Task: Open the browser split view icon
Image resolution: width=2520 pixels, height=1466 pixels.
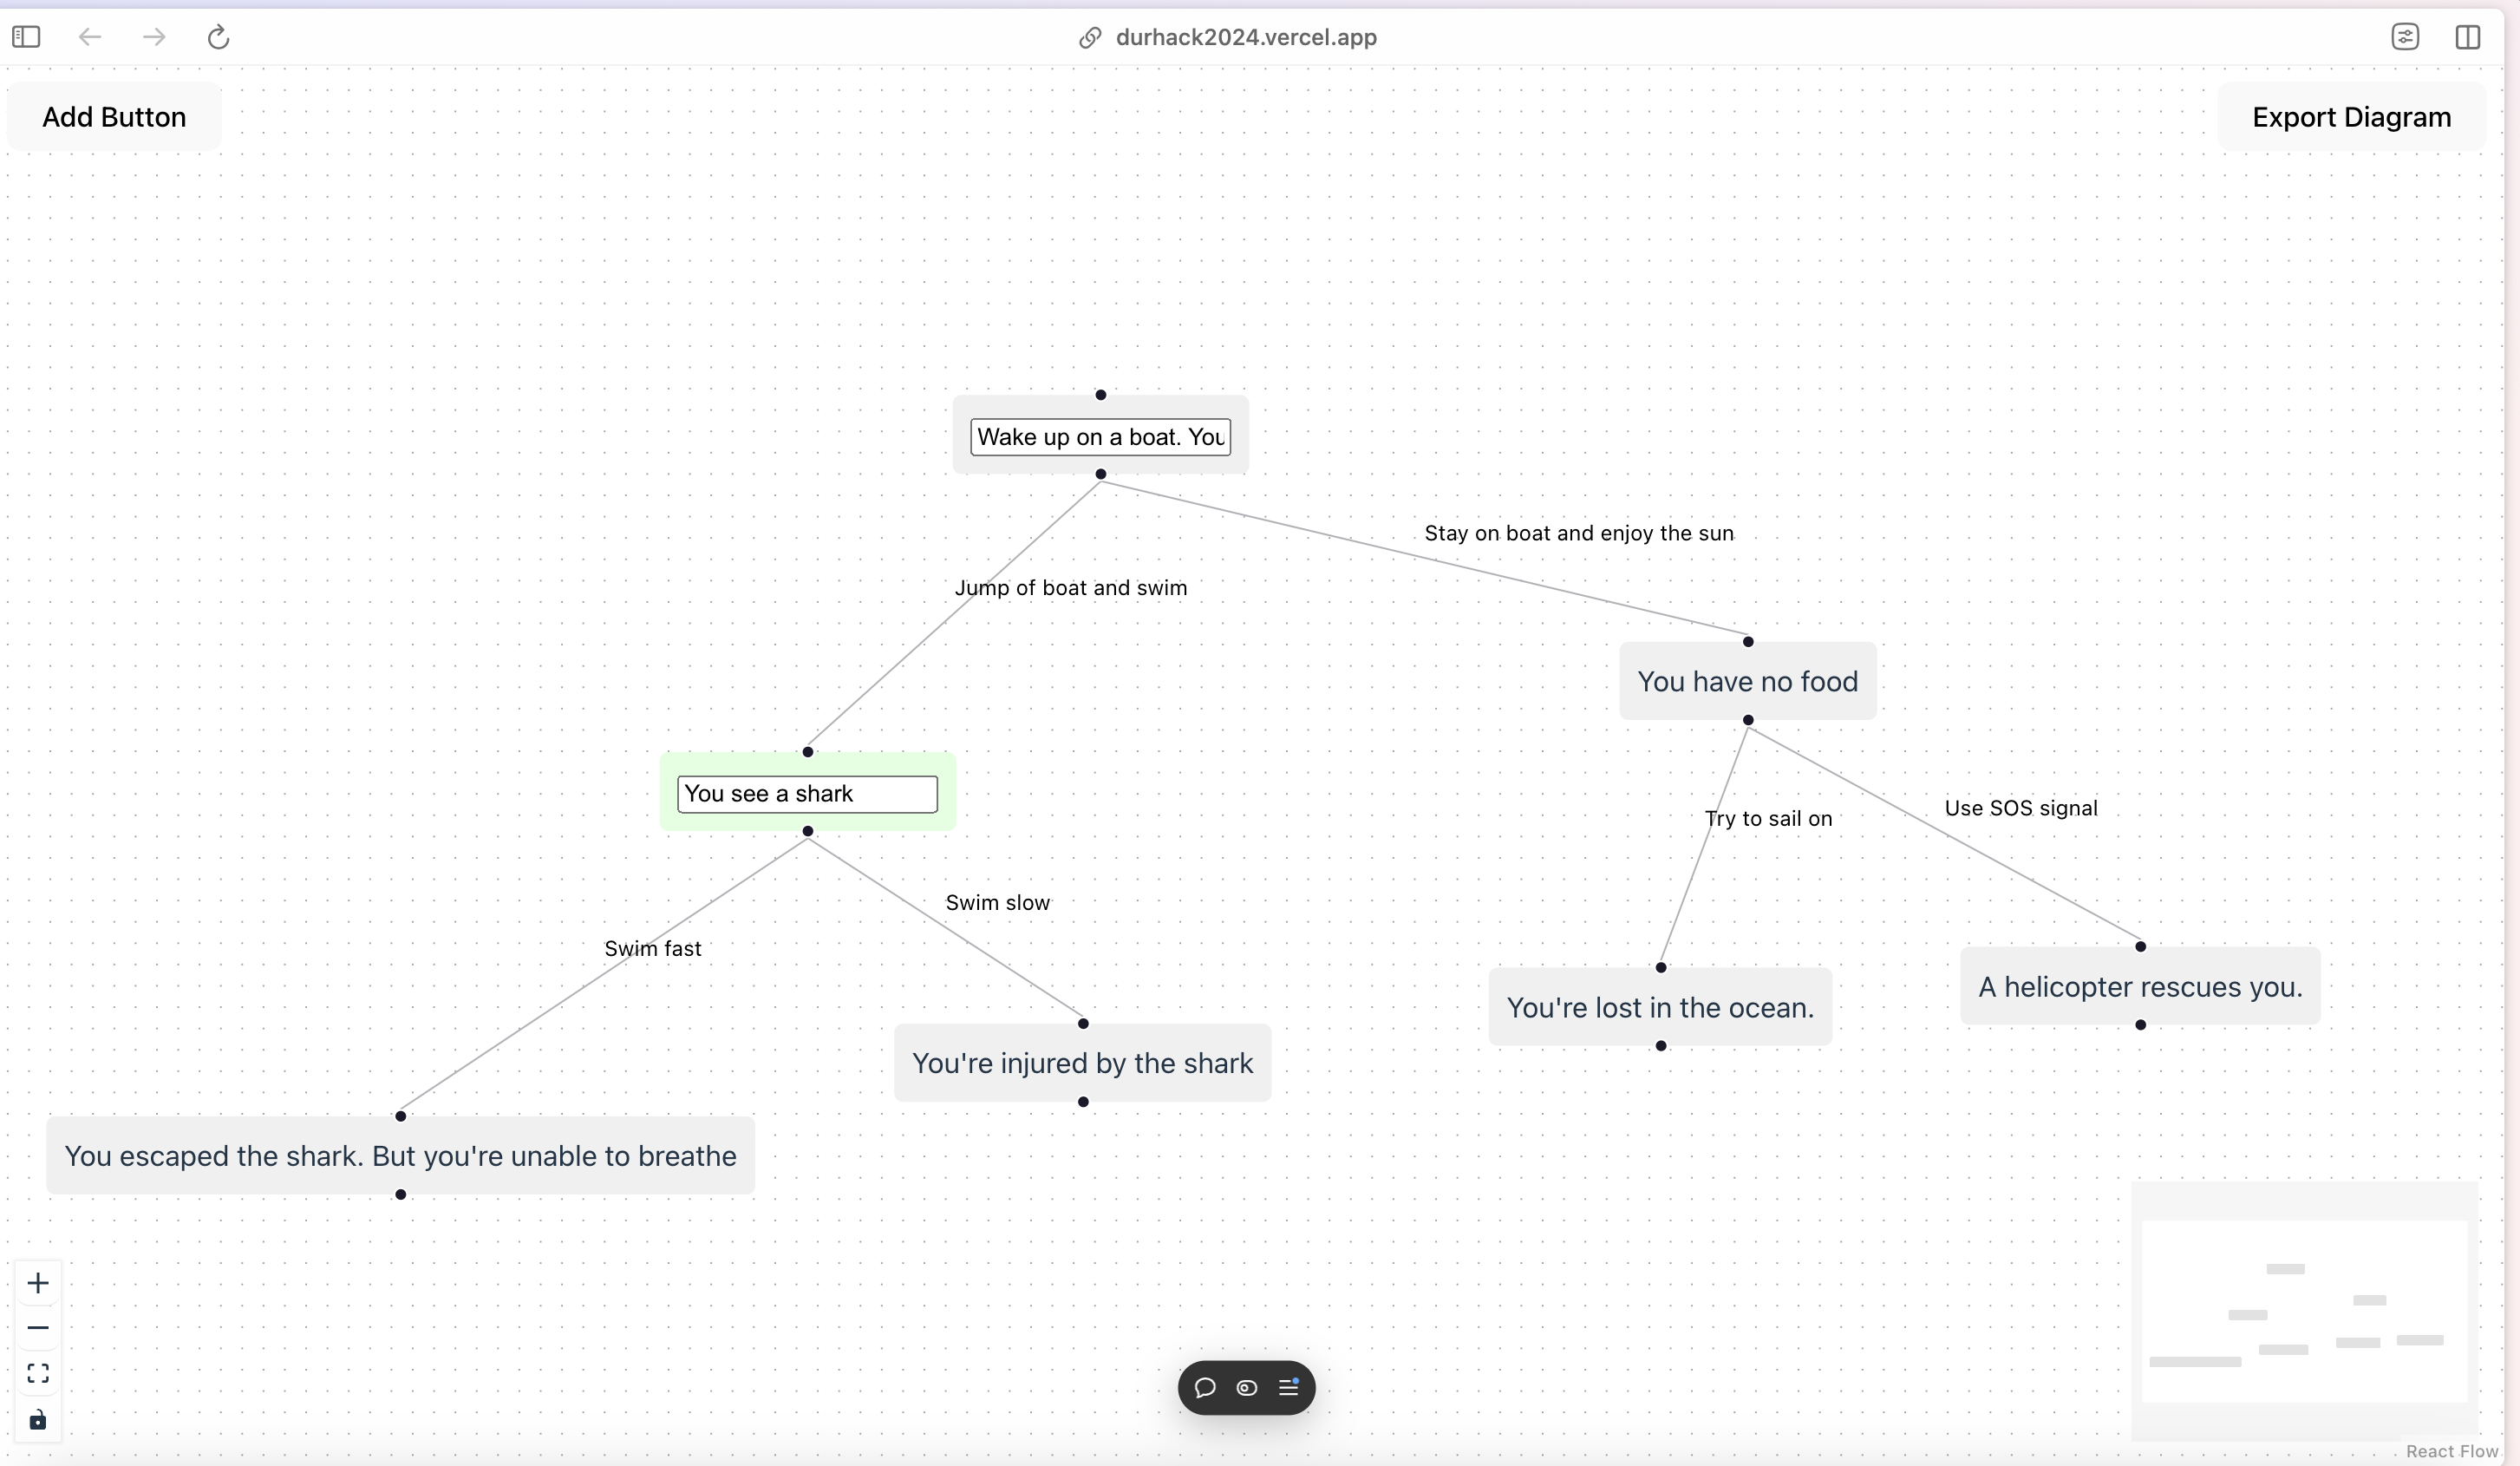Action: coord(2467,38)
